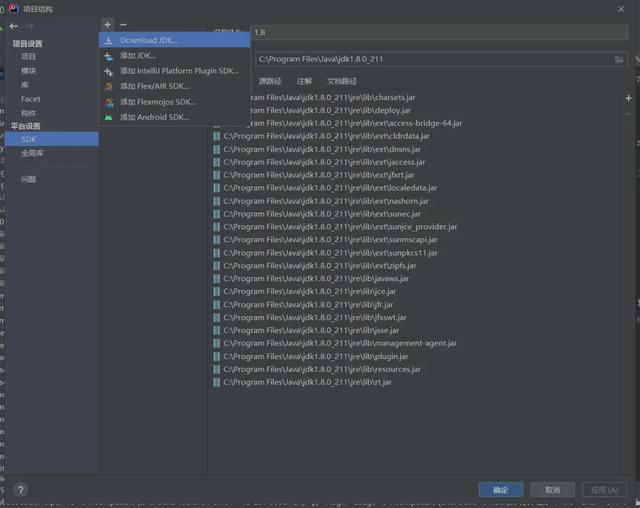Open 问题 in the sidebar
This screenshot has width=640, height=508.
click(x=29, y=179)
